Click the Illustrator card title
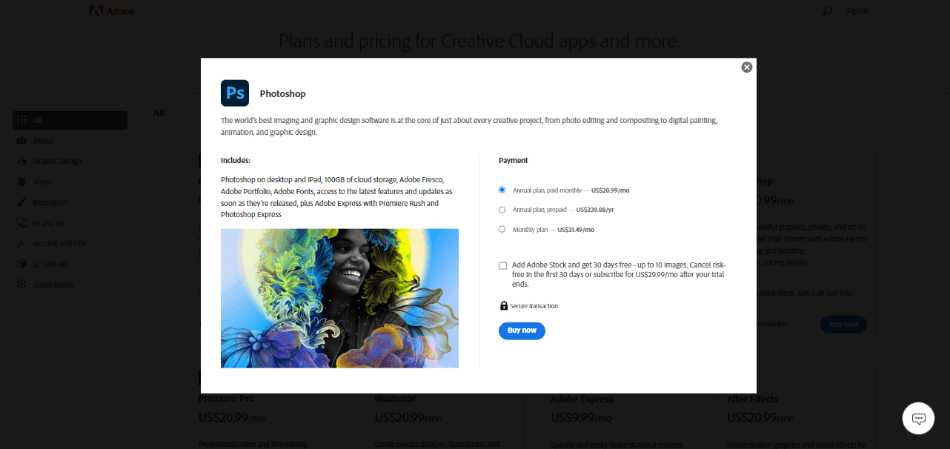Viewport: 950px width, 449px height. click(395, 399)
